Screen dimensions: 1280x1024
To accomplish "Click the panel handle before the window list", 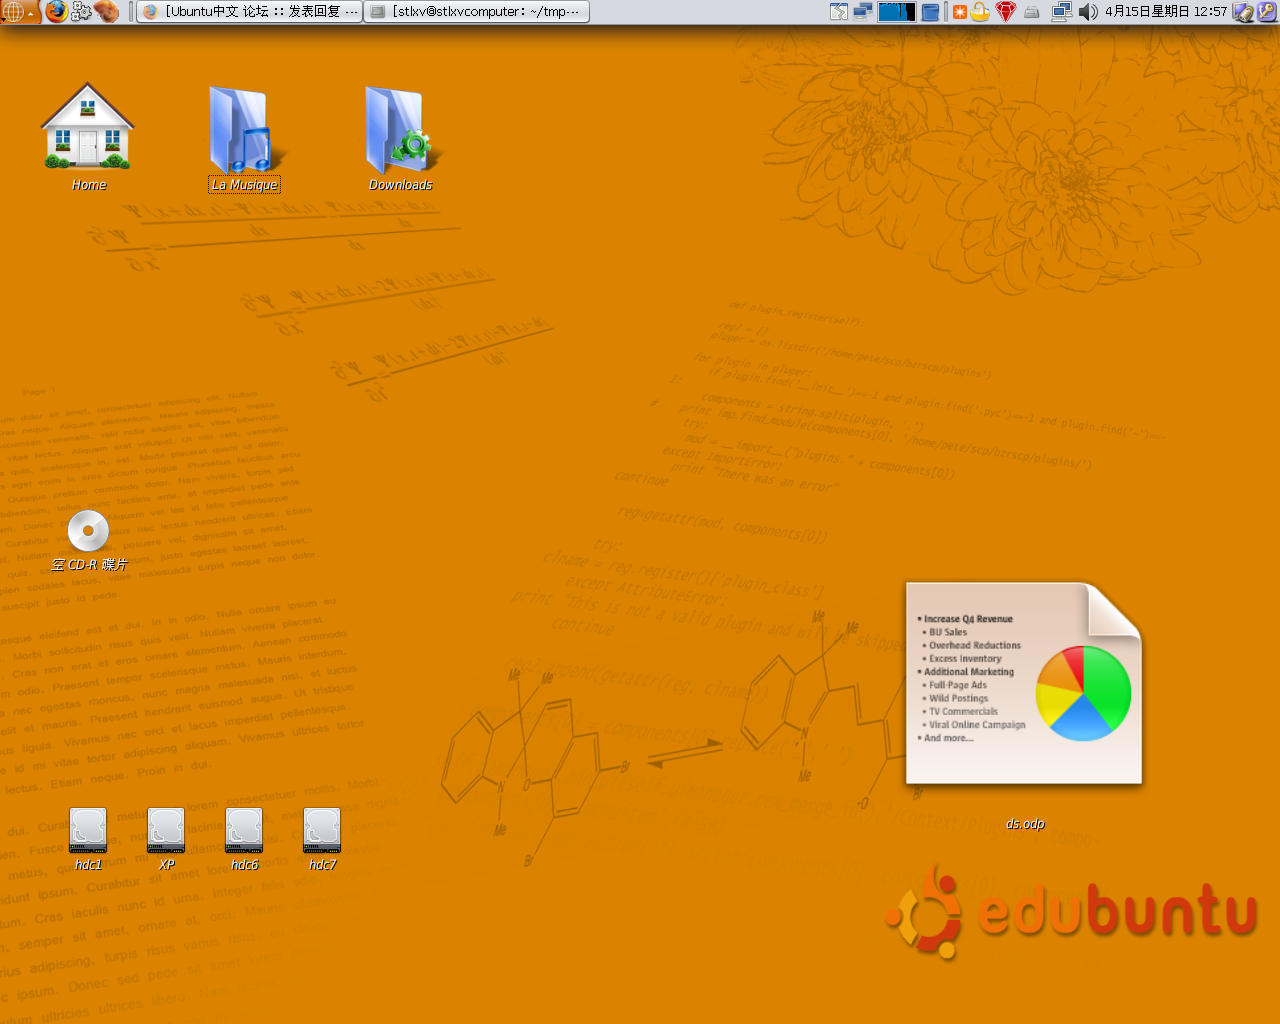I will pyautogui.click(x=130, y=12).
